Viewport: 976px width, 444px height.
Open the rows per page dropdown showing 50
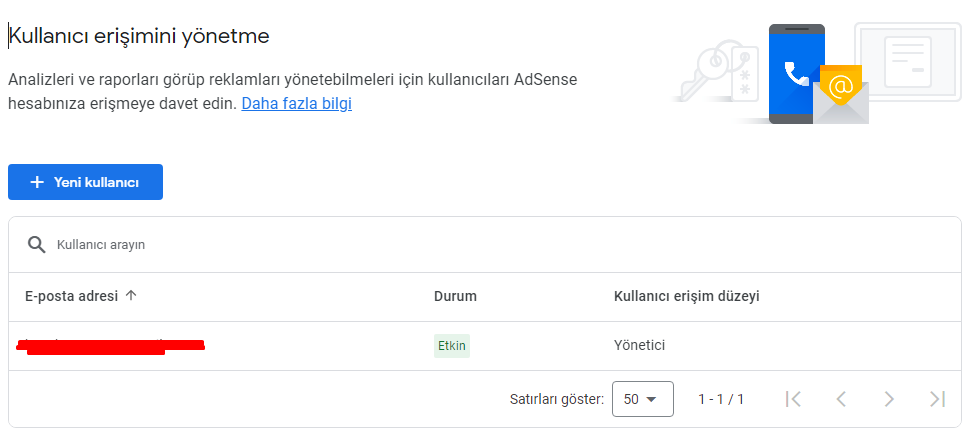[x=642, y=399]
